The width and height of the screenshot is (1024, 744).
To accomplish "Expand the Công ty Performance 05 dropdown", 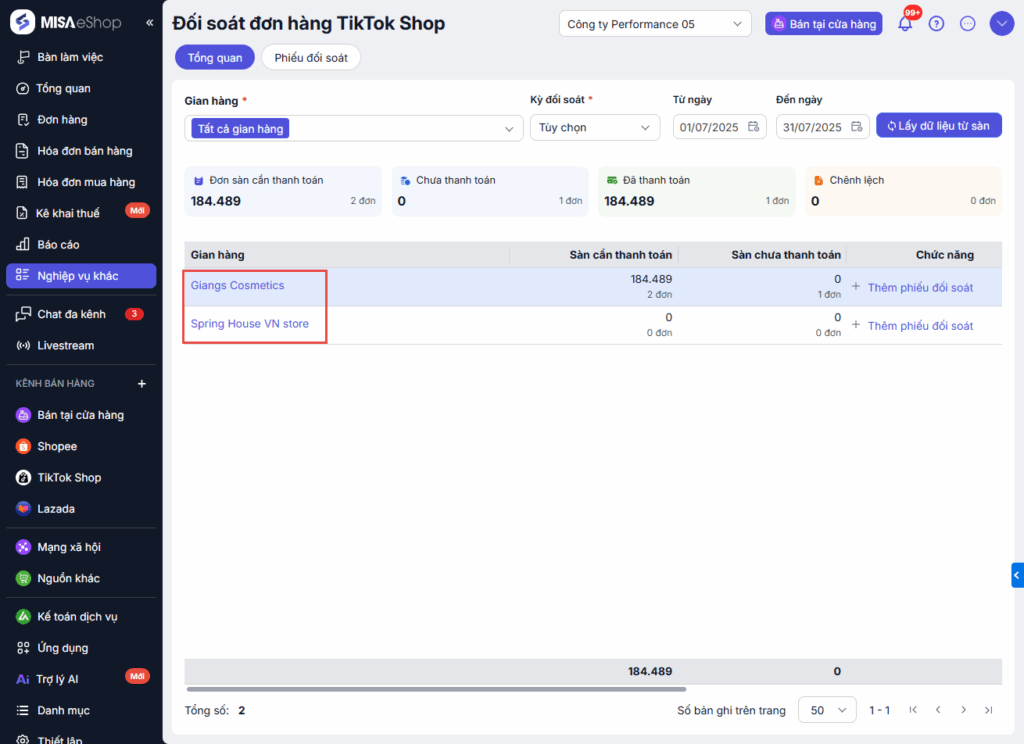I will tap(655, 24).
